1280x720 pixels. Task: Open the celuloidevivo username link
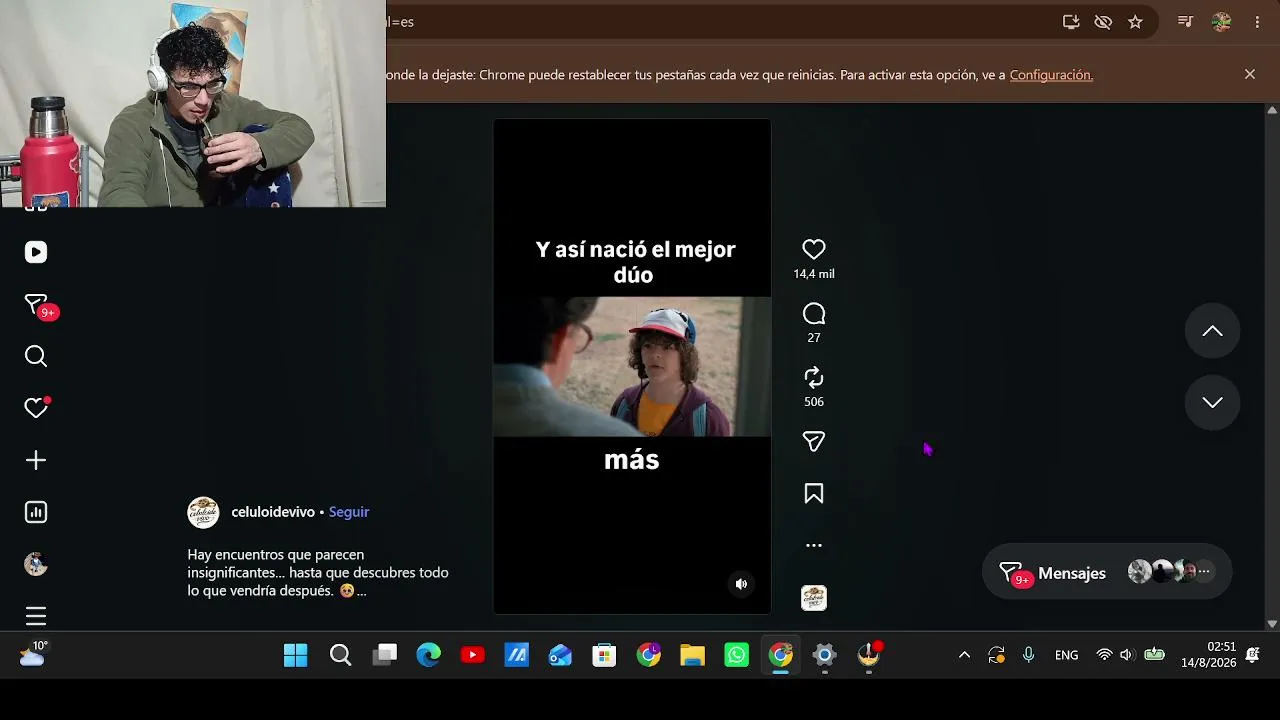click(x=273, y=512)
